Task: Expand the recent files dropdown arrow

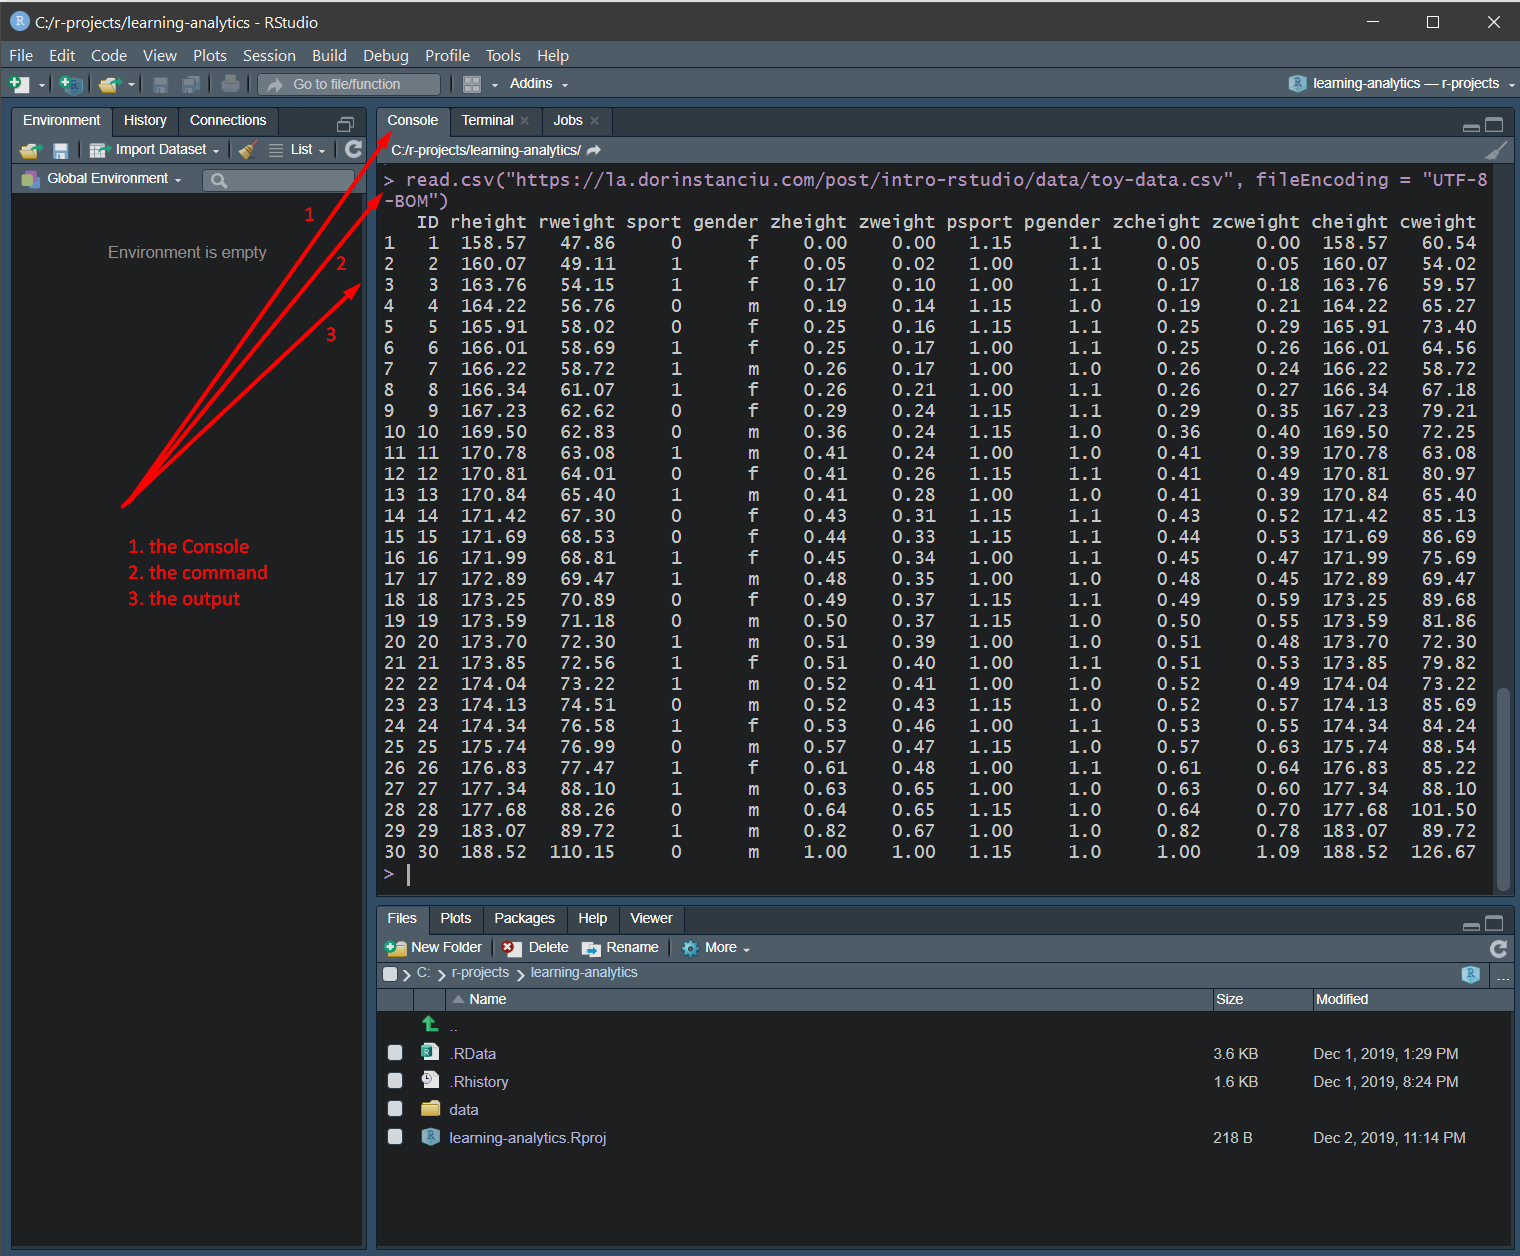Action: (x=131, y=85)
